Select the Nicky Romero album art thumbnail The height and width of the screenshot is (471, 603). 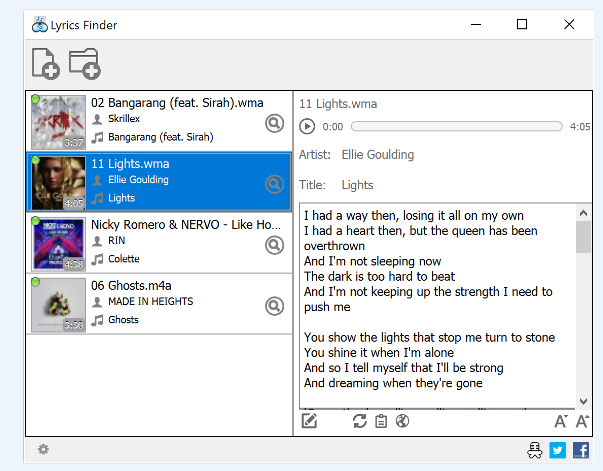(58, 244)
